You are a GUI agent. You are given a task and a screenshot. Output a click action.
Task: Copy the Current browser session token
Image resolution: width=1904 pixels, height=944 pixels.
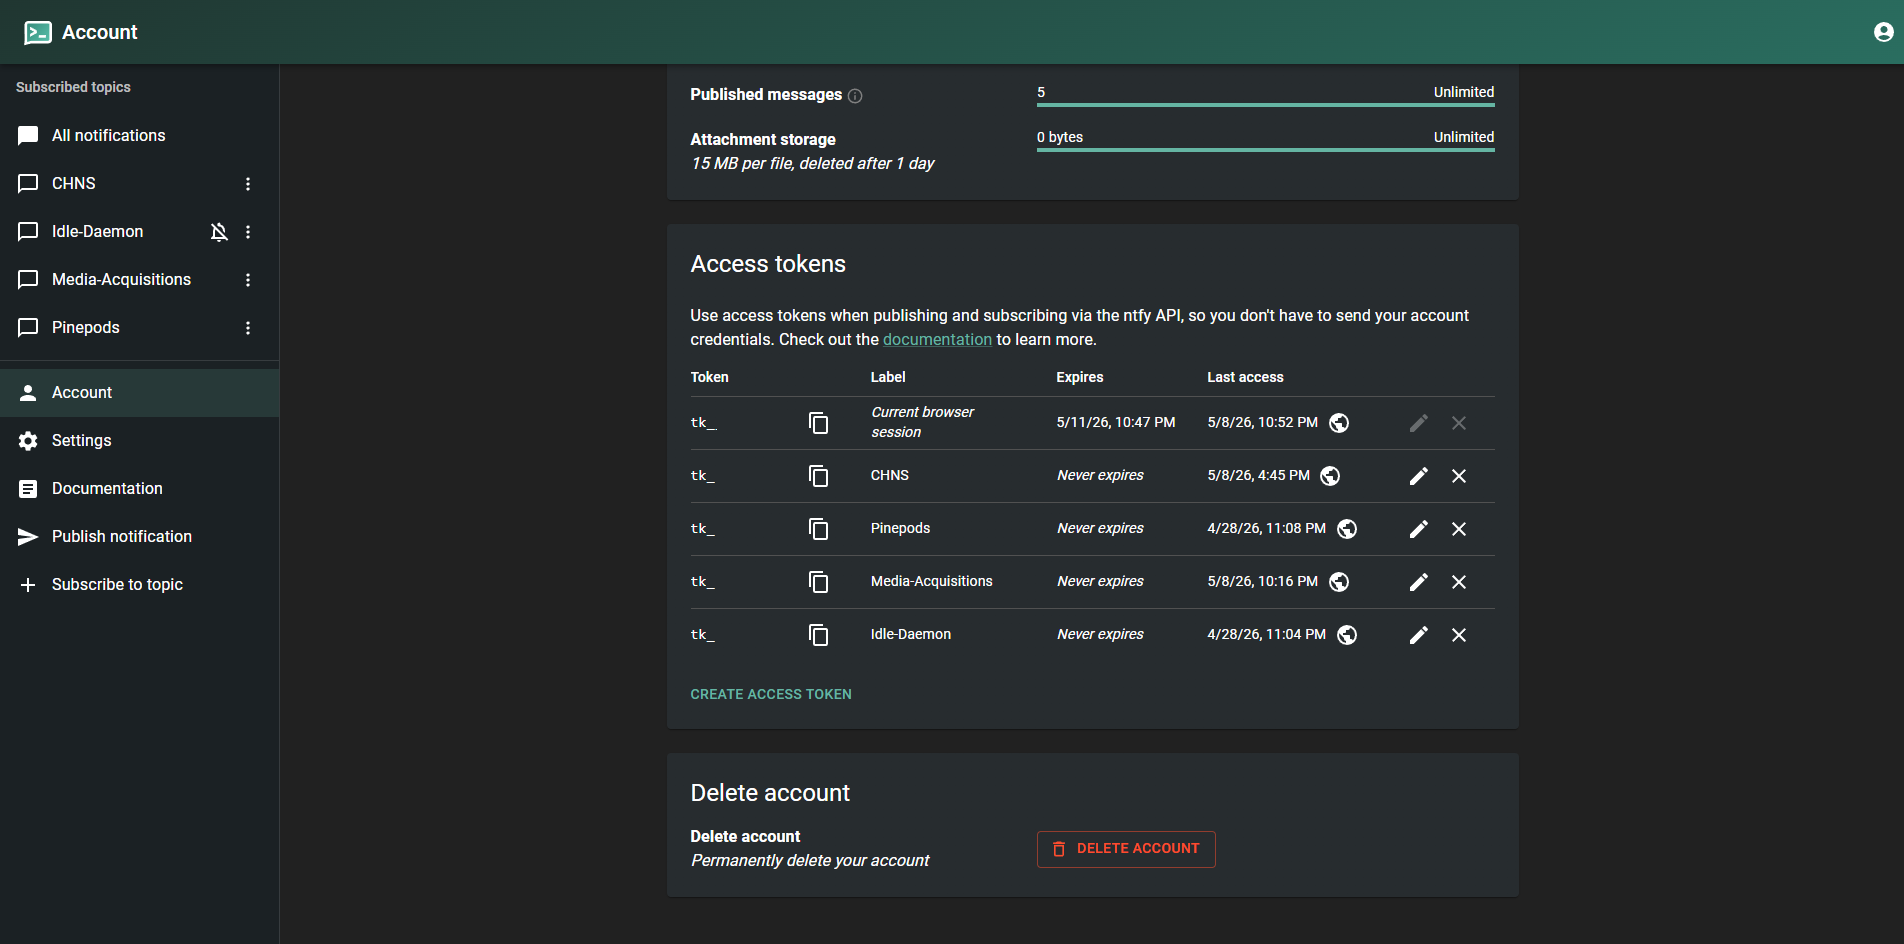[x=818, y=423]
